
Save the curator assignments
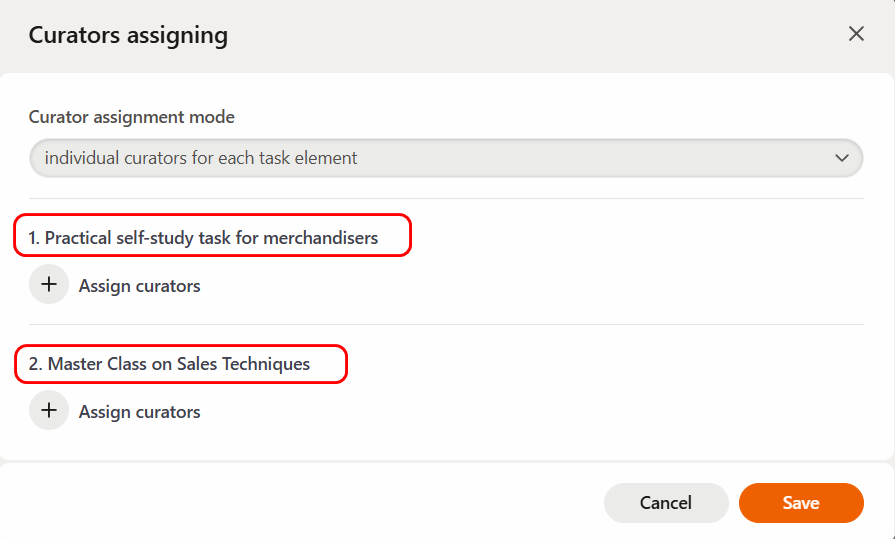click(x=800, y=503)
